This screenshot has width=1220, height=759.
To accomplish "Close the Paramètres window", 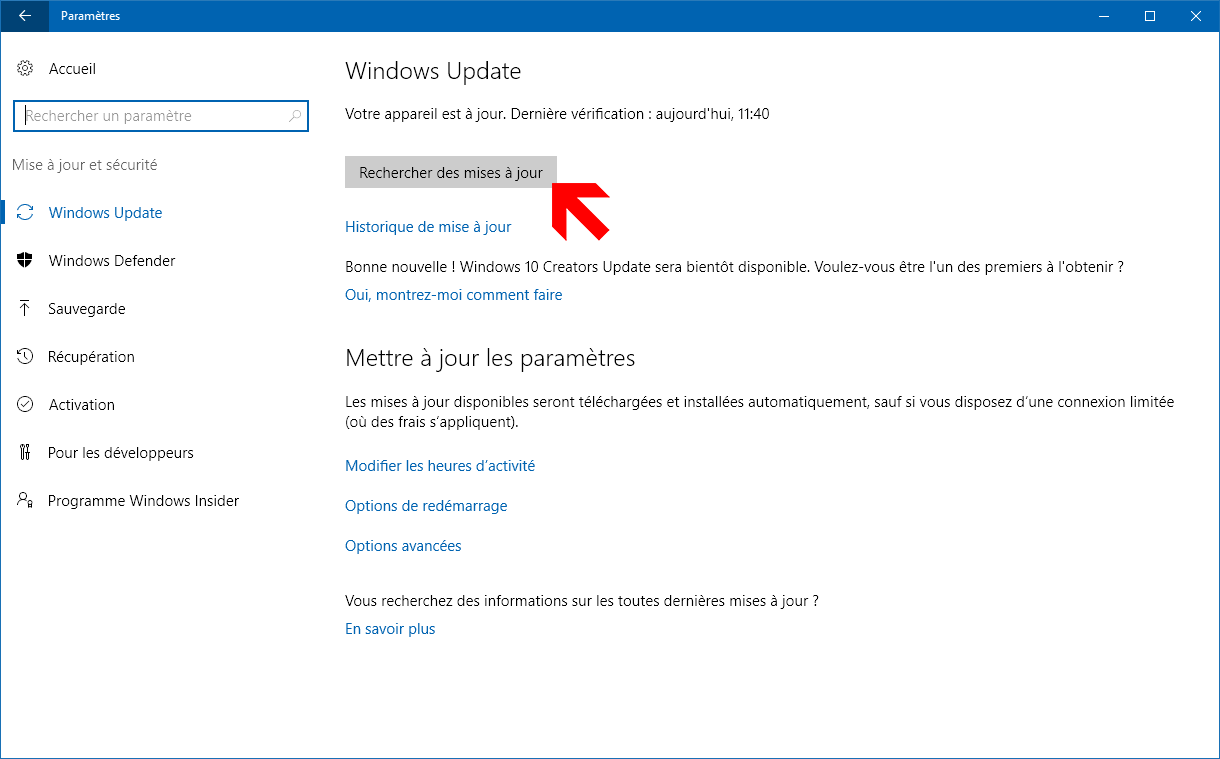I will click(1196, 16).
